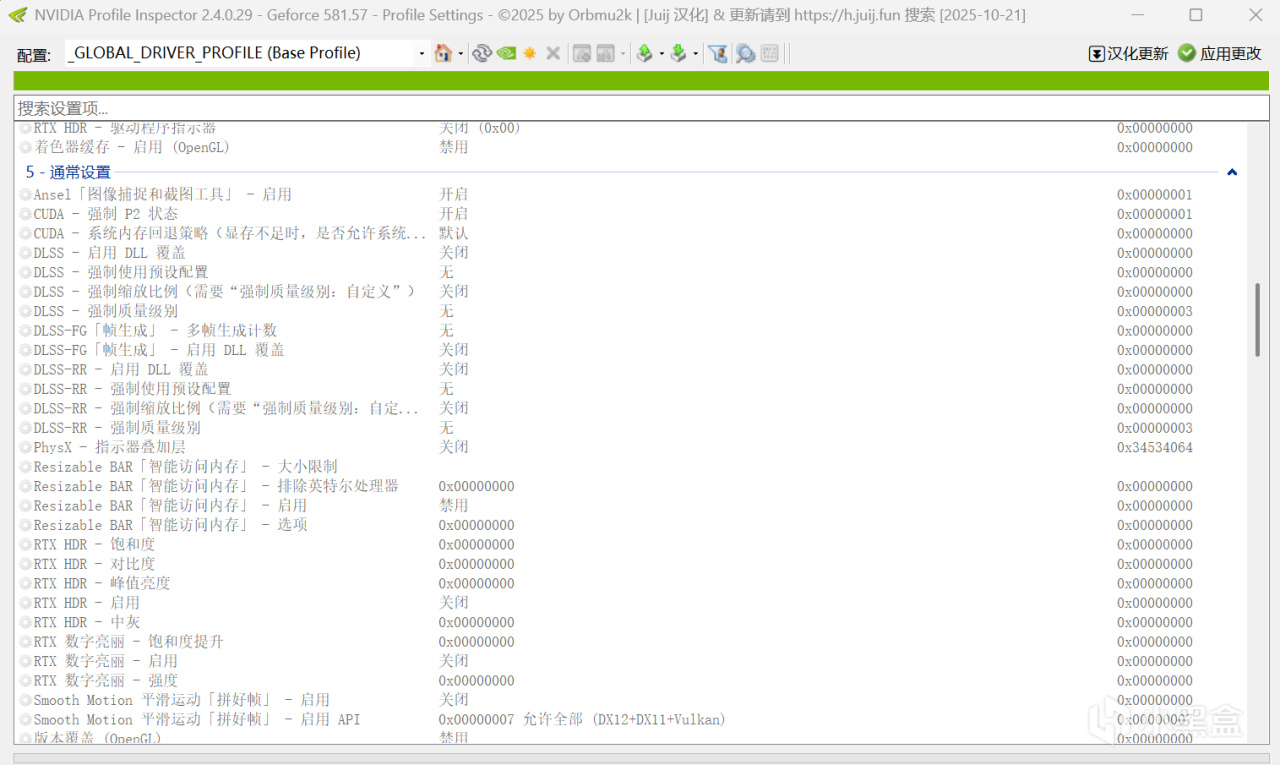Click the gear icon beside PhysX - 指示器叠加层
This screenshot has height=765, width=1280.
click(x=26, y=448)
